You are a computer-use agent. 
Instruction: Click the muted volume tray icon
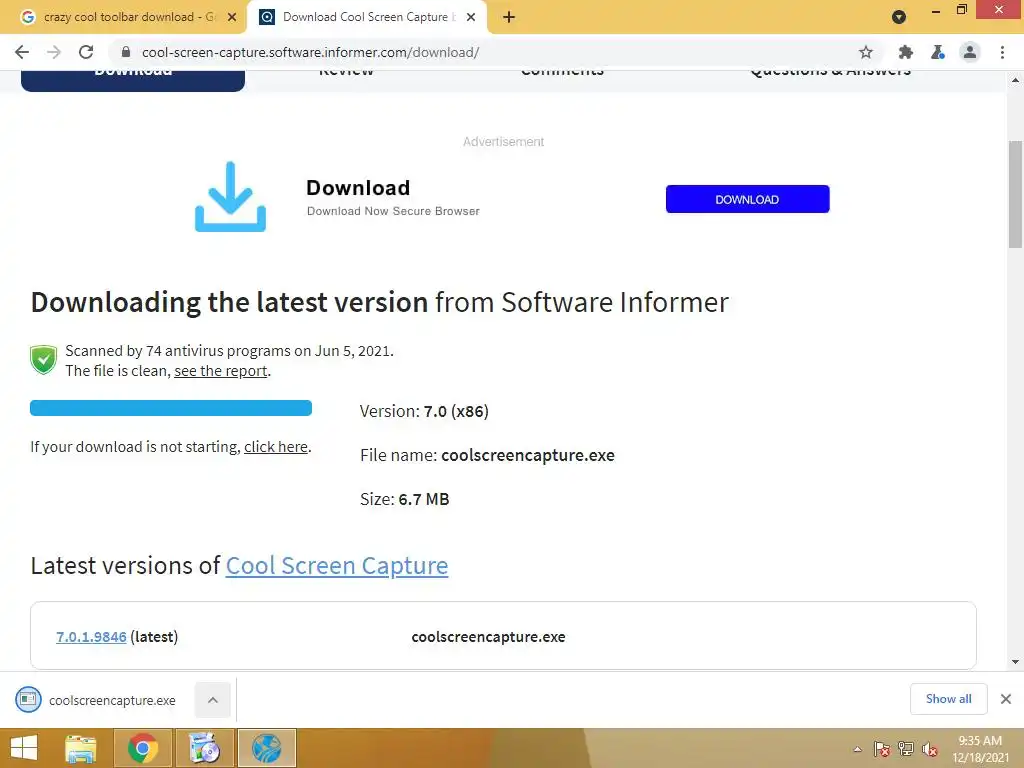pyautogui.click(x=929, y=749)
